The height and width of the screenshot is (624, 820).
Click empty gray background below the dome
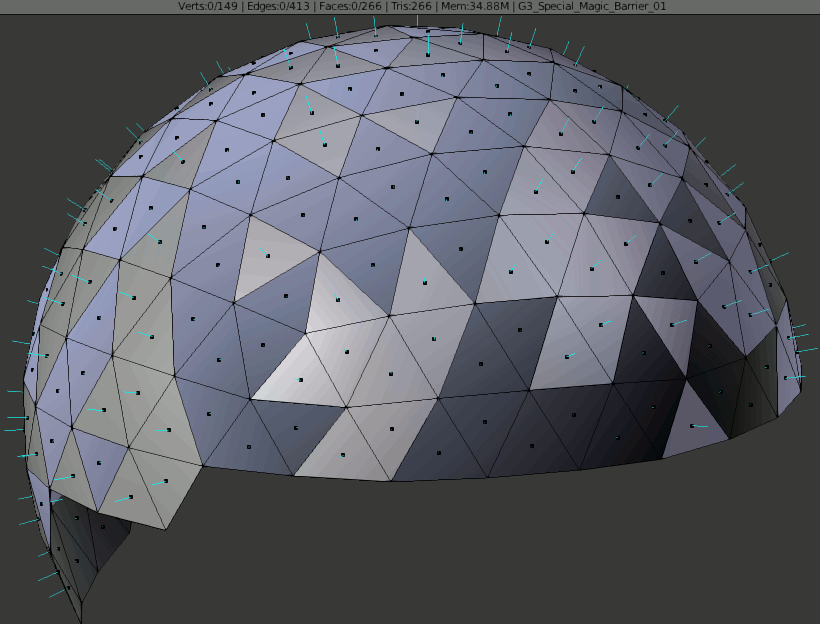pyautogui.click(x=450, y=560)
